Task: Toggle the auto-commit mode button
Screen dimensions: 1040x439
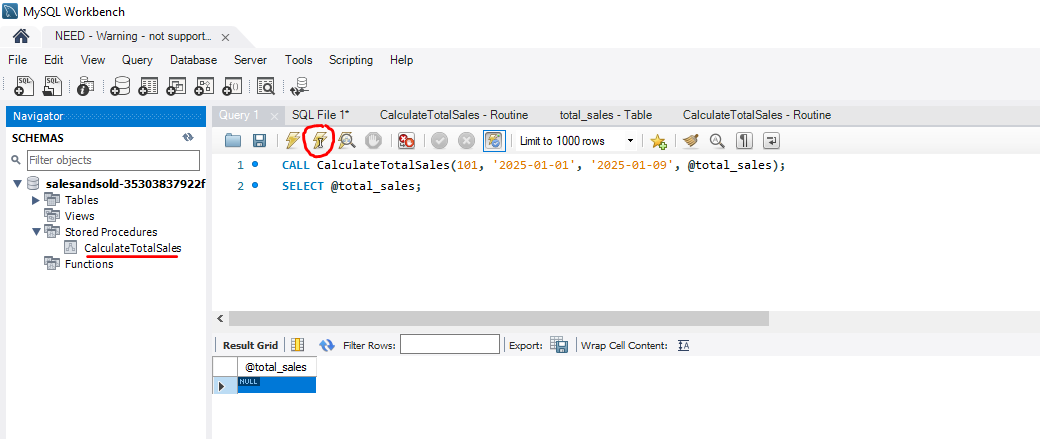Action: pos(494,140)
